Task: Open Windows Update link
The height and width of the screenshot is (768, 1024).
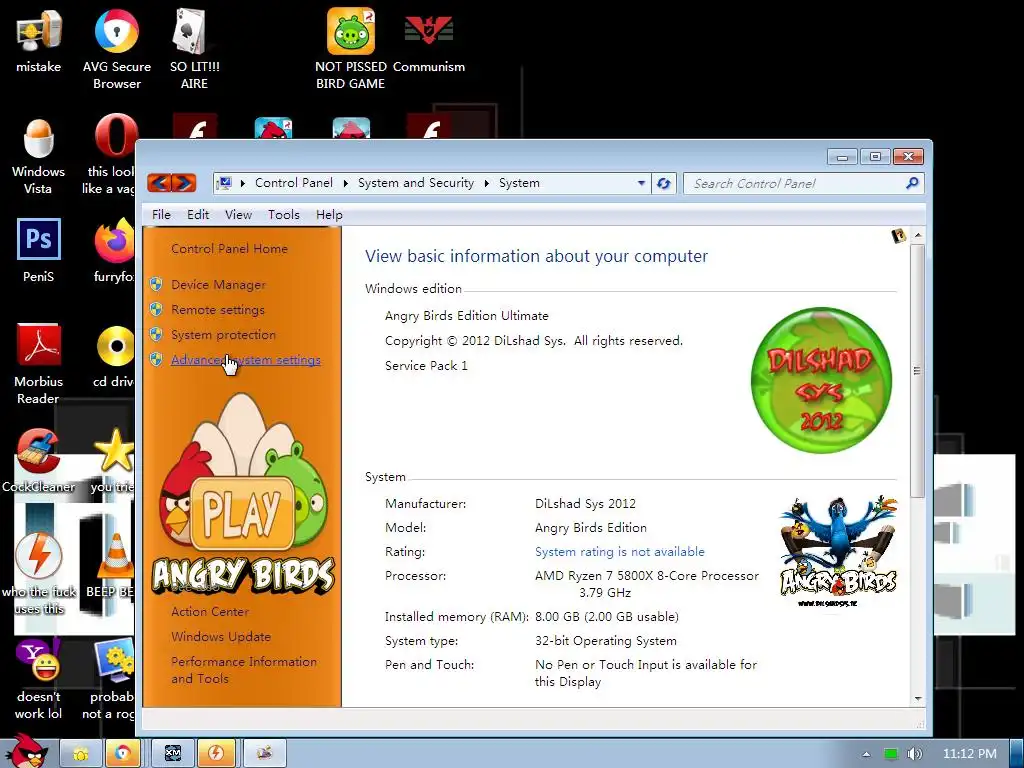Action: click(221, 637)
